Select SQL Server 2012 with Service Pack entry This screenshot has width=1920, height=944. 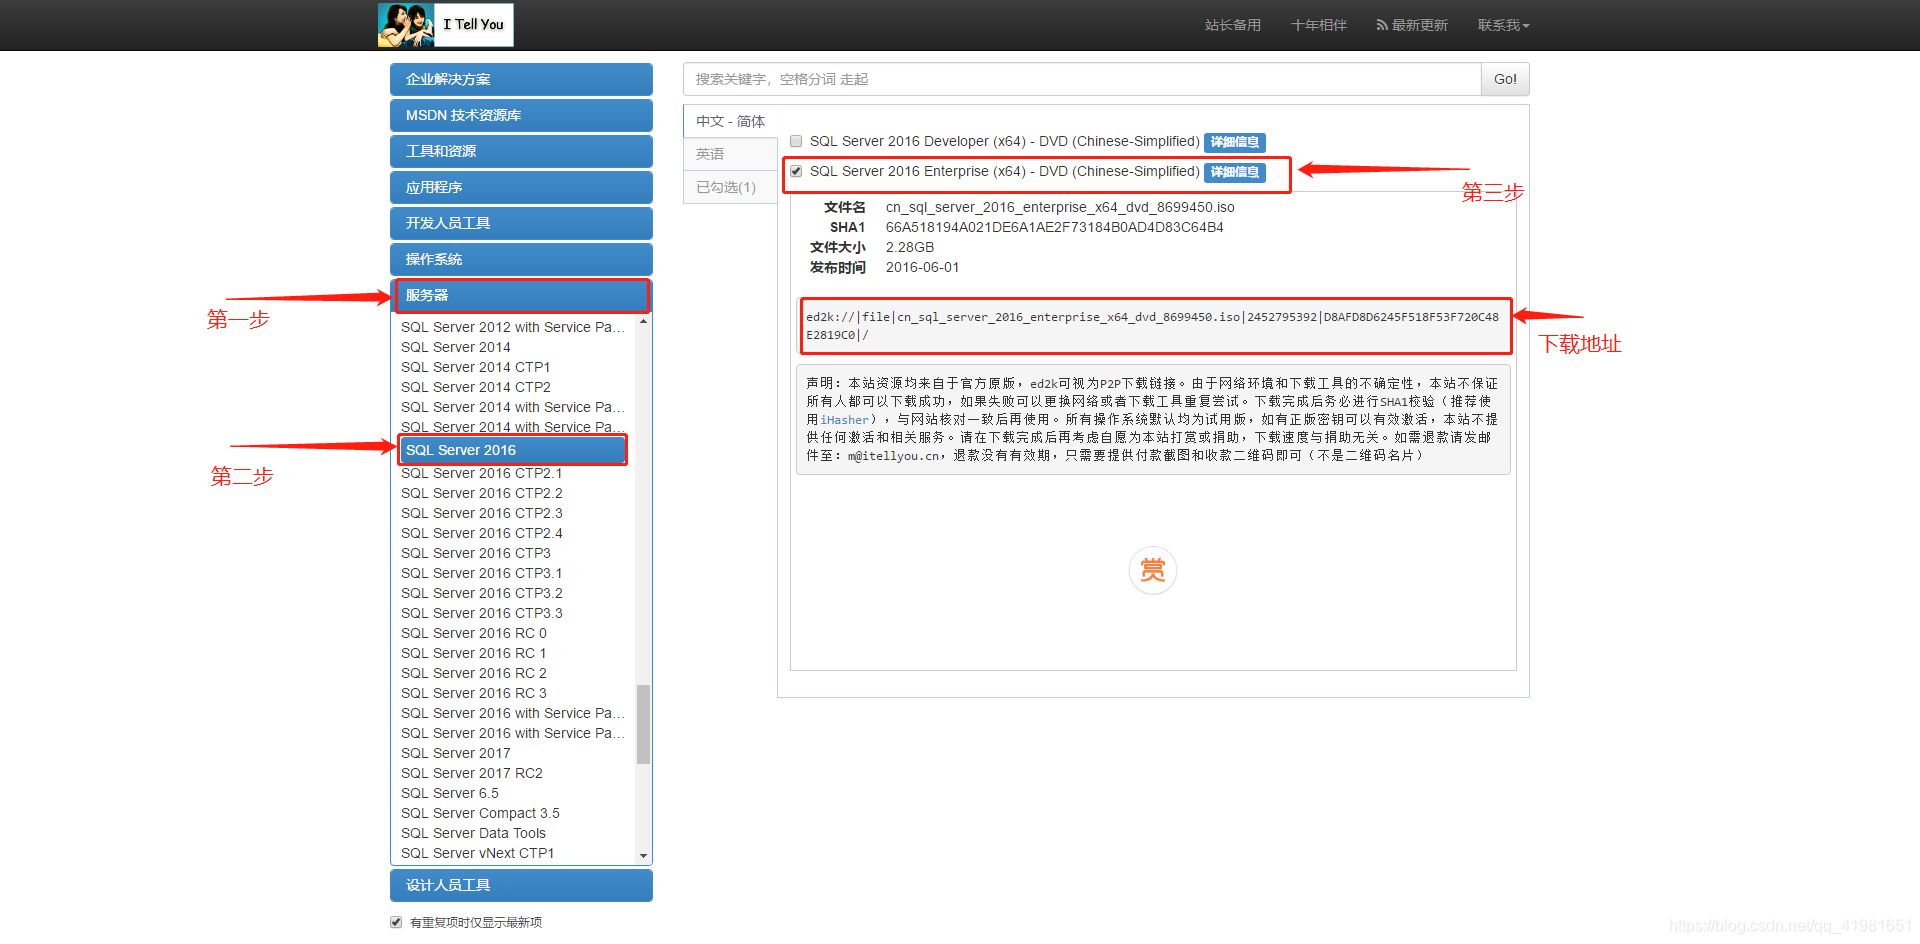(x=513, y=327)
